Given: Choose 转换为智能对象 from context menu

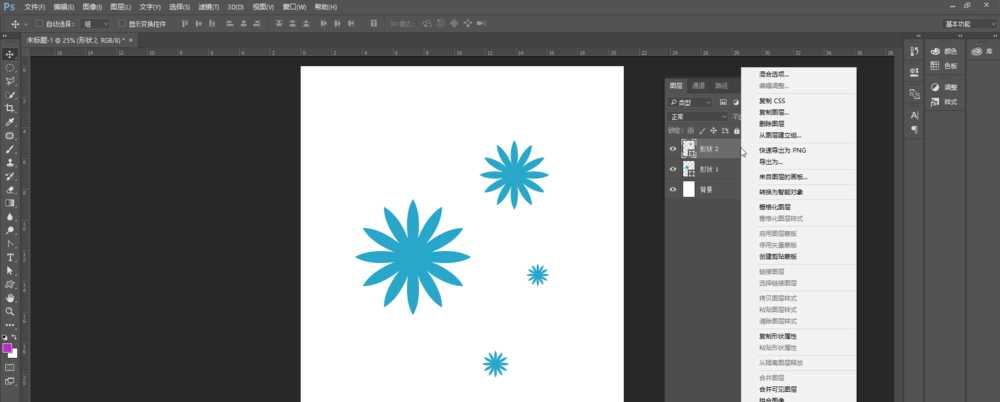Looking at the screenshot, I should (x=783, y=191).
